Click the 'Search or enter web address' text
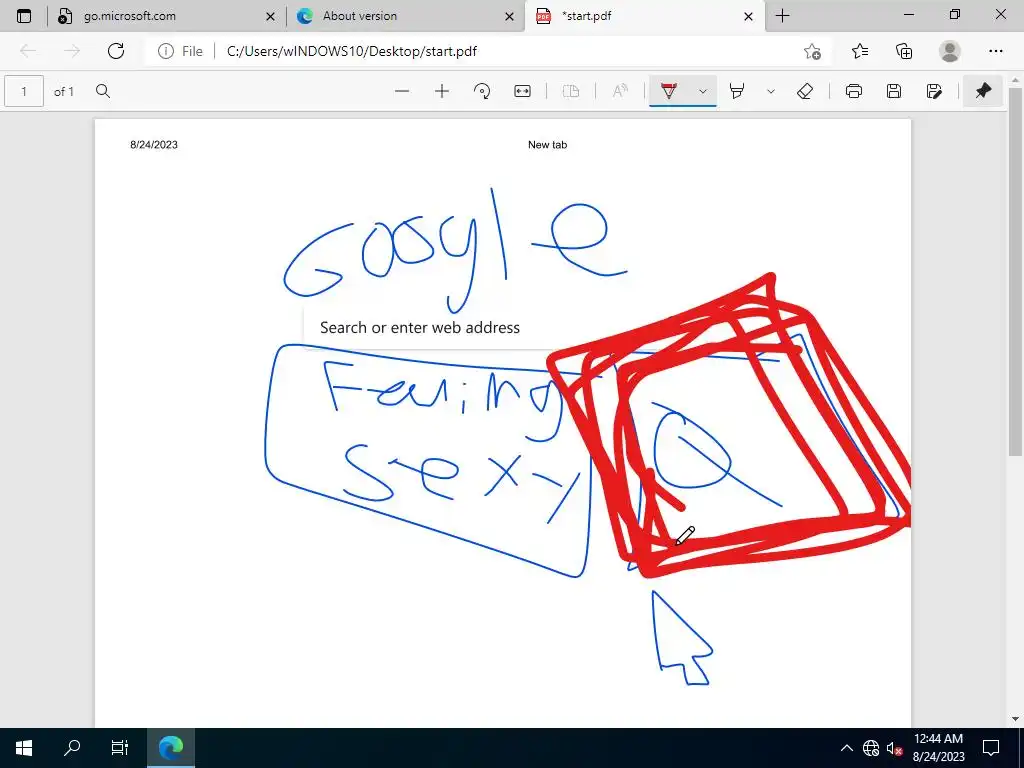 coord(420,328)
